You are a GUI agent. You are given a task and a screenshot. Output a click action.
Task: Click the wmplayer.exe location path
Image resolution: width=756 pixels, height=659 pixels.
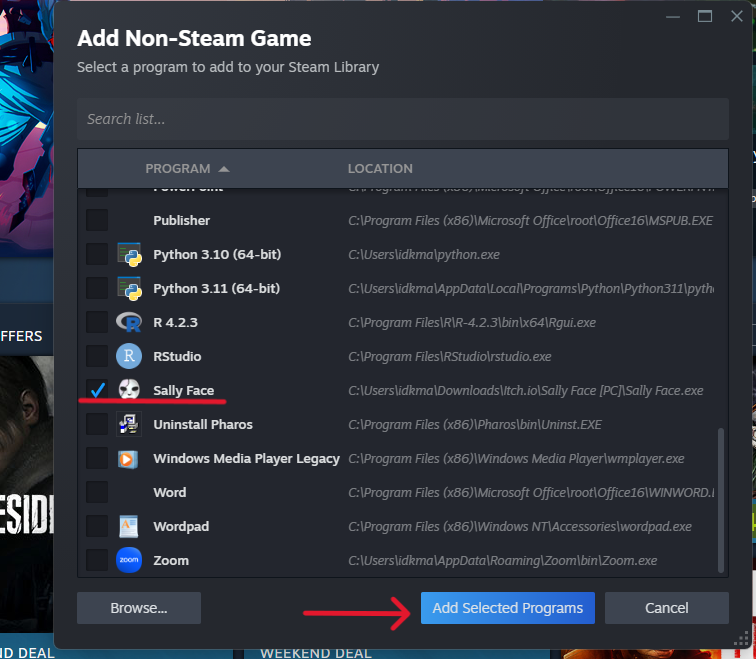pyautogui.click(x=516, y=458)
